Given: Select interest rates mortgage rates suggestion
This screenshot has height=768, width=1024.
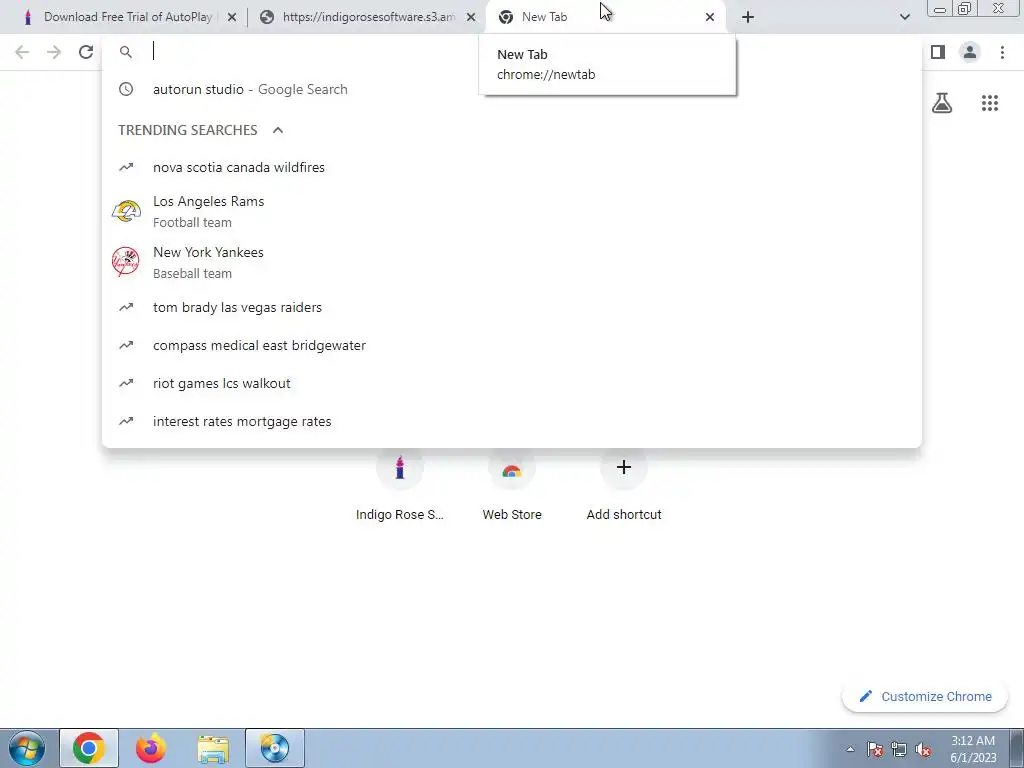Looking at the screenshot, I should pyautogui.click(x=511, y=421).
